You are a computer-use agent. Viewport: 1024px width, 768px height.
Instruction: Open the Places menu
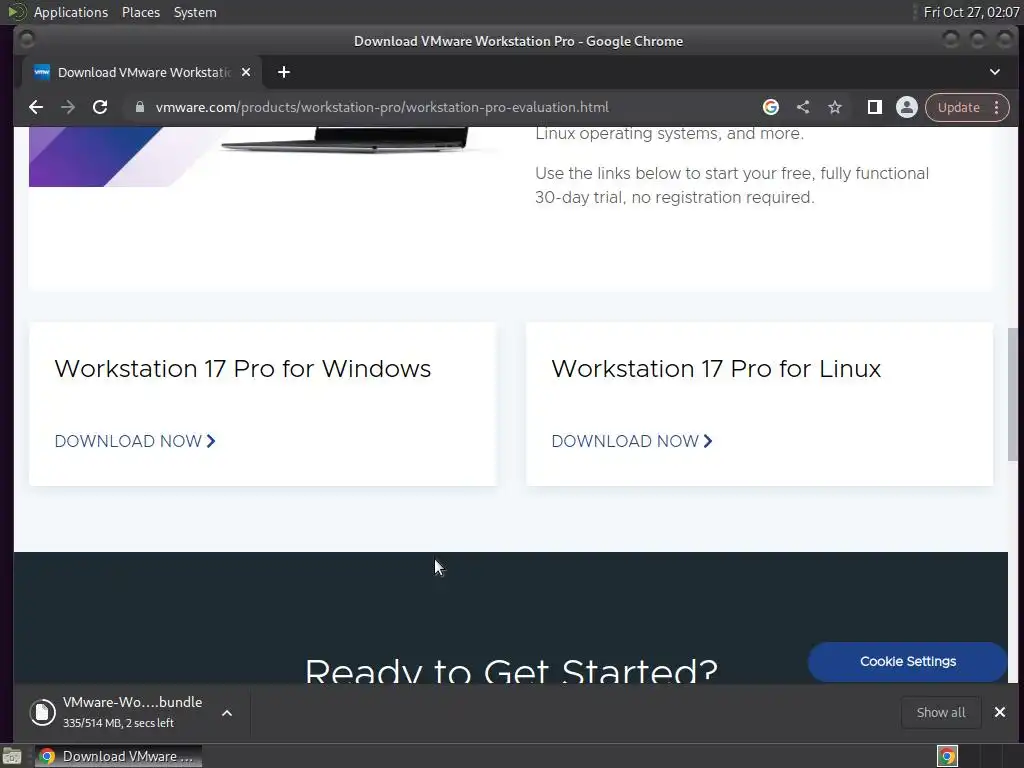coord(140,12)
